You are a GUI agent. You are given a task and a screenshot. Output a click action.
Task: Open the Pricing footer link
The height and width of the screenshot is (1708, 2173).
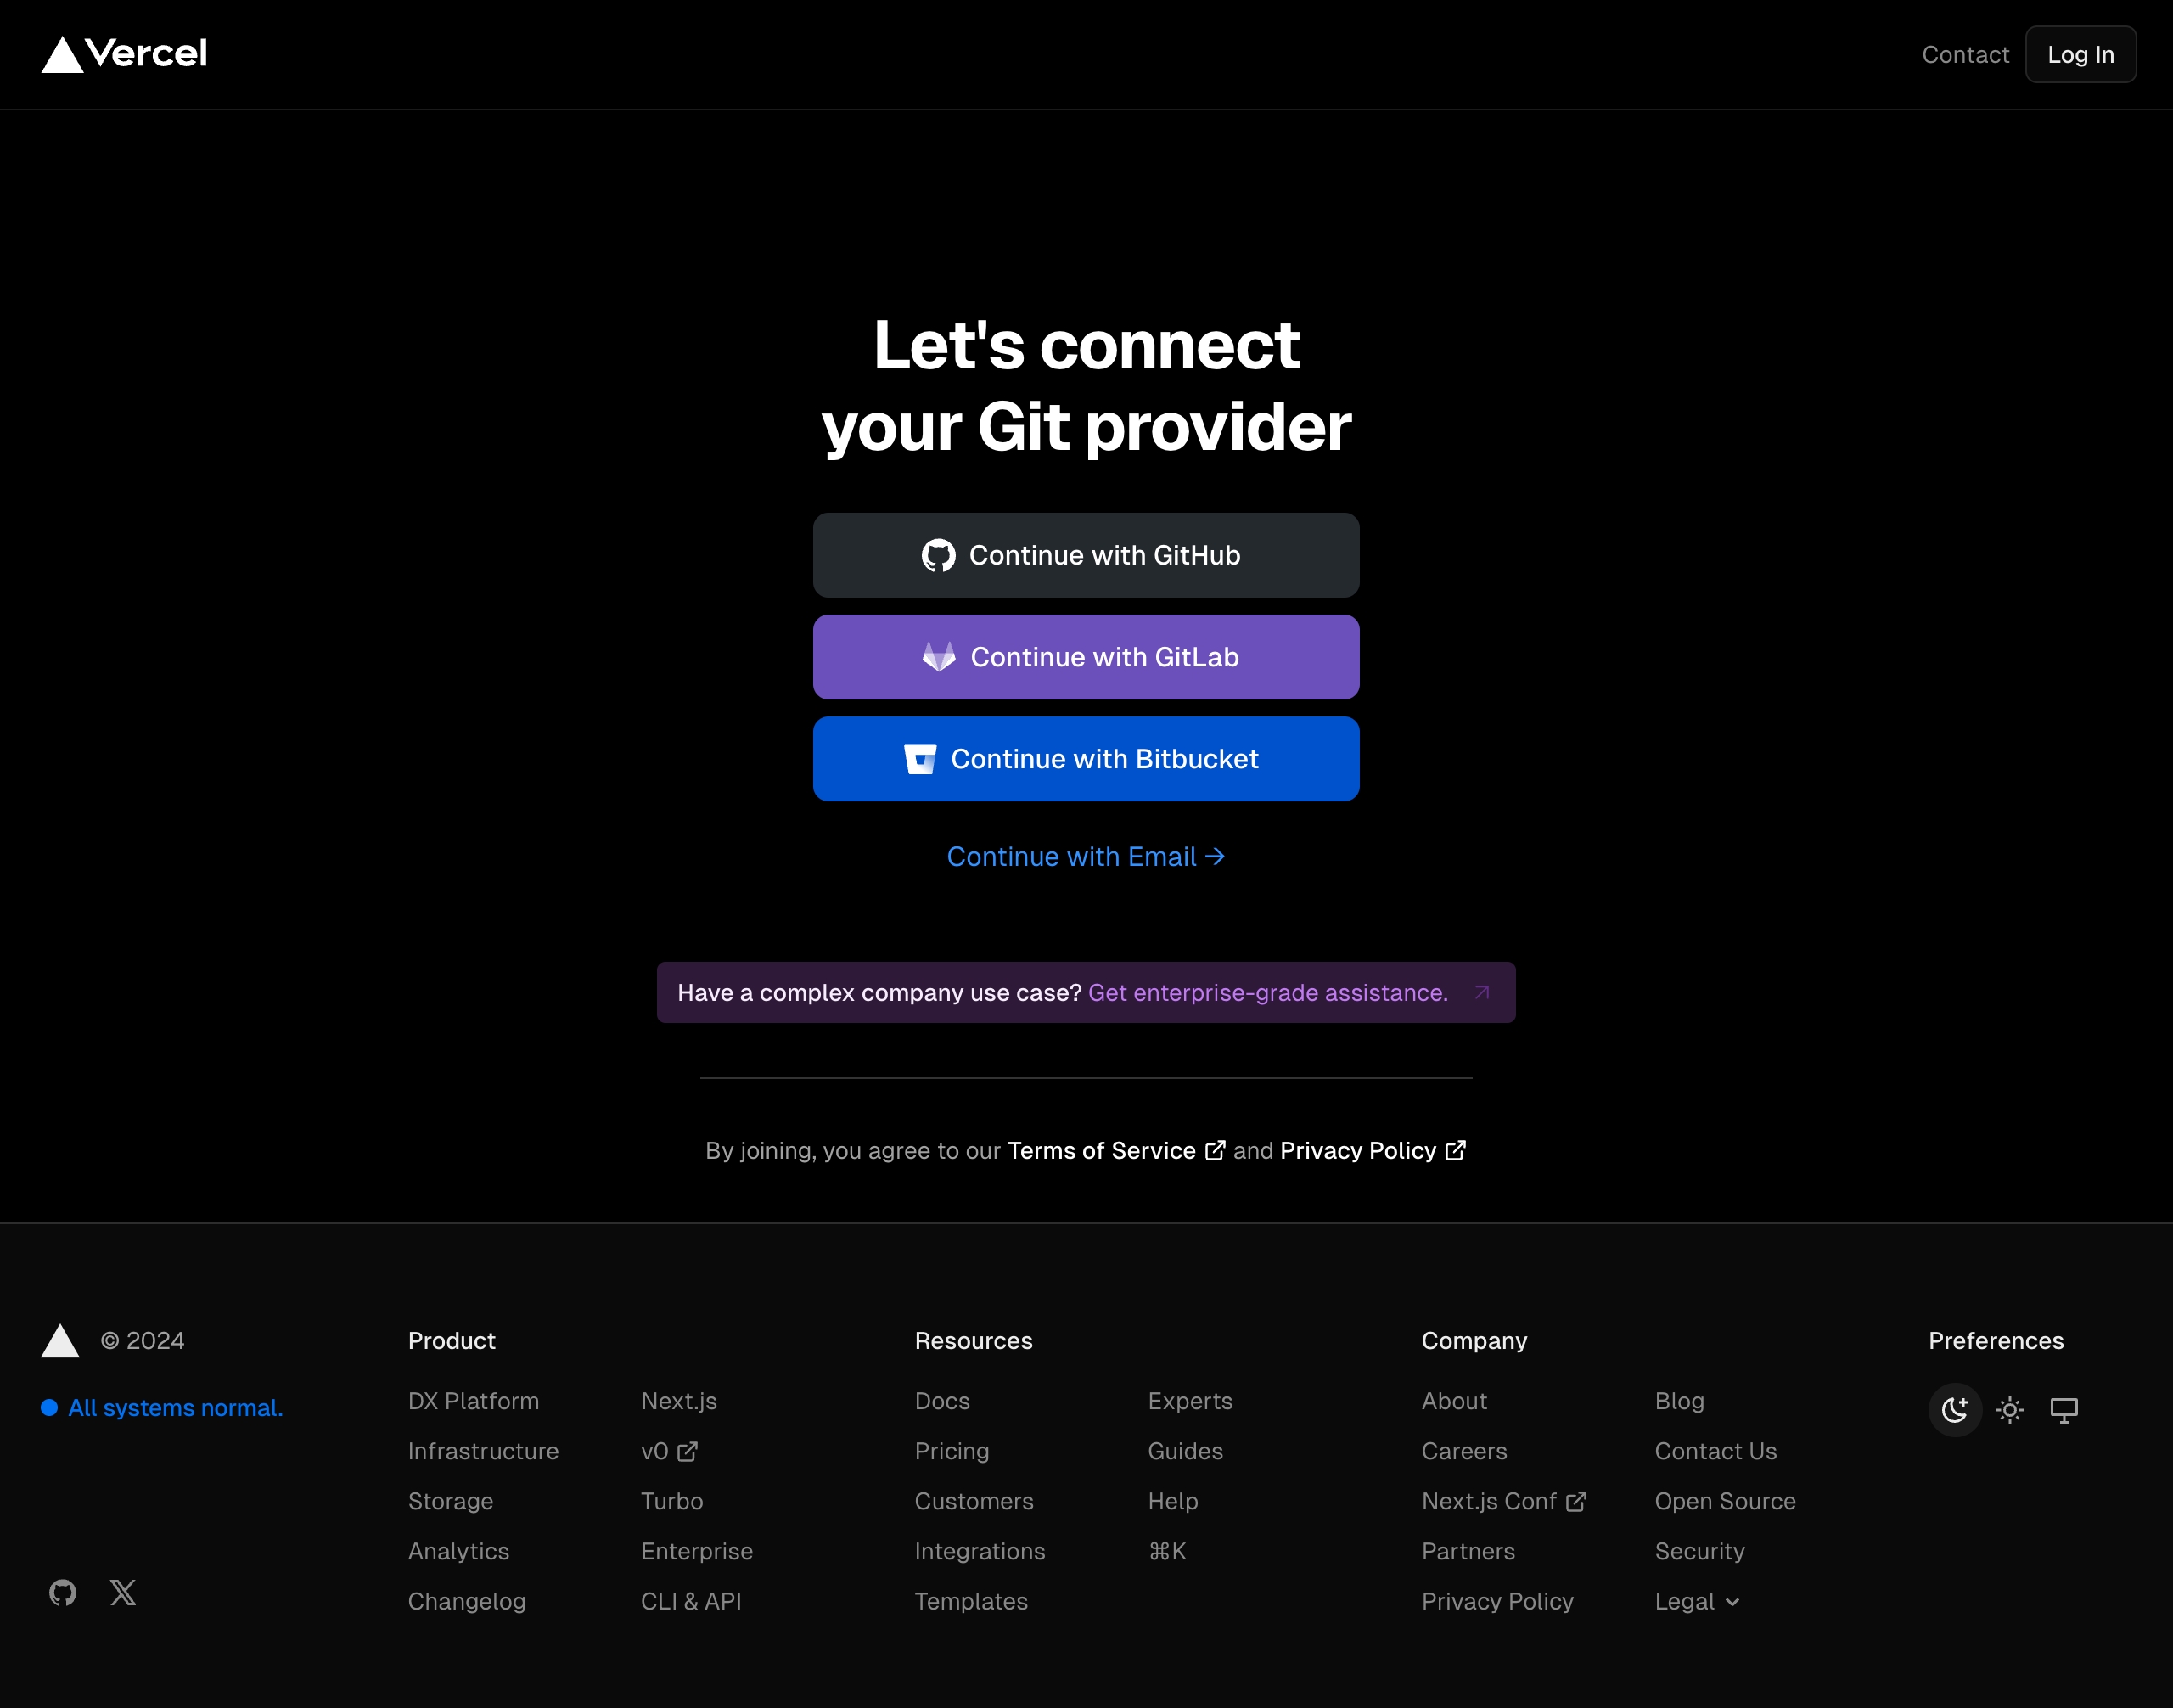click(x=952, y=1451)
